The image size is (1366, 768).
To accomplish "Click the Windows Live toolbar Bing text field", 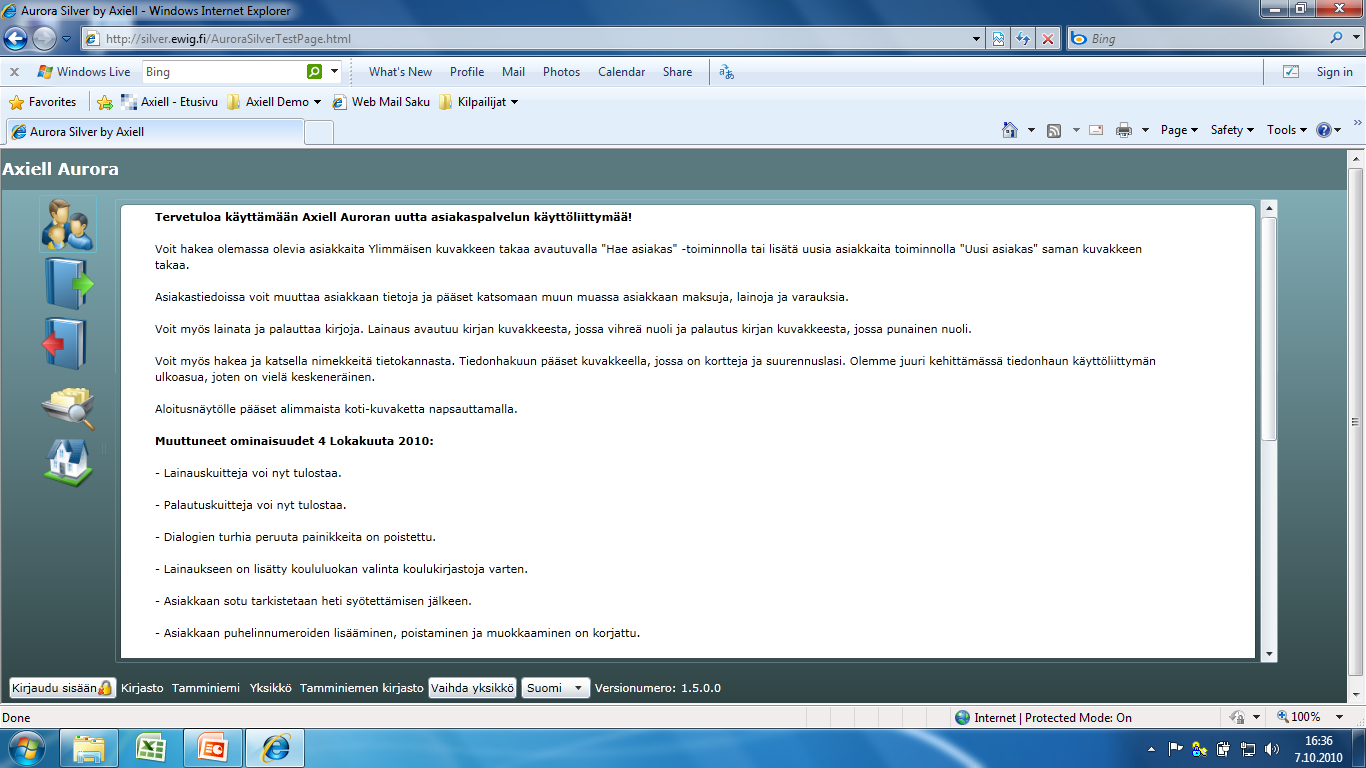I will (x=222, y=72).
